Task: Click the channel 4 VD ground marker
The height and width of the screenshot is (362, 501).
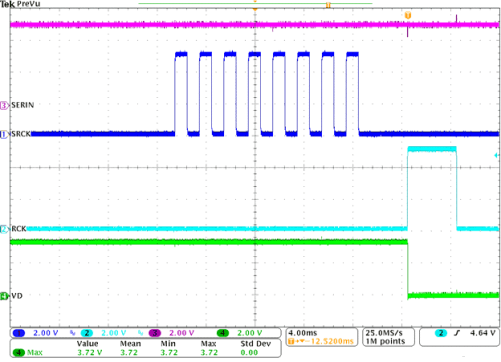Action: (x=4, y=296)
